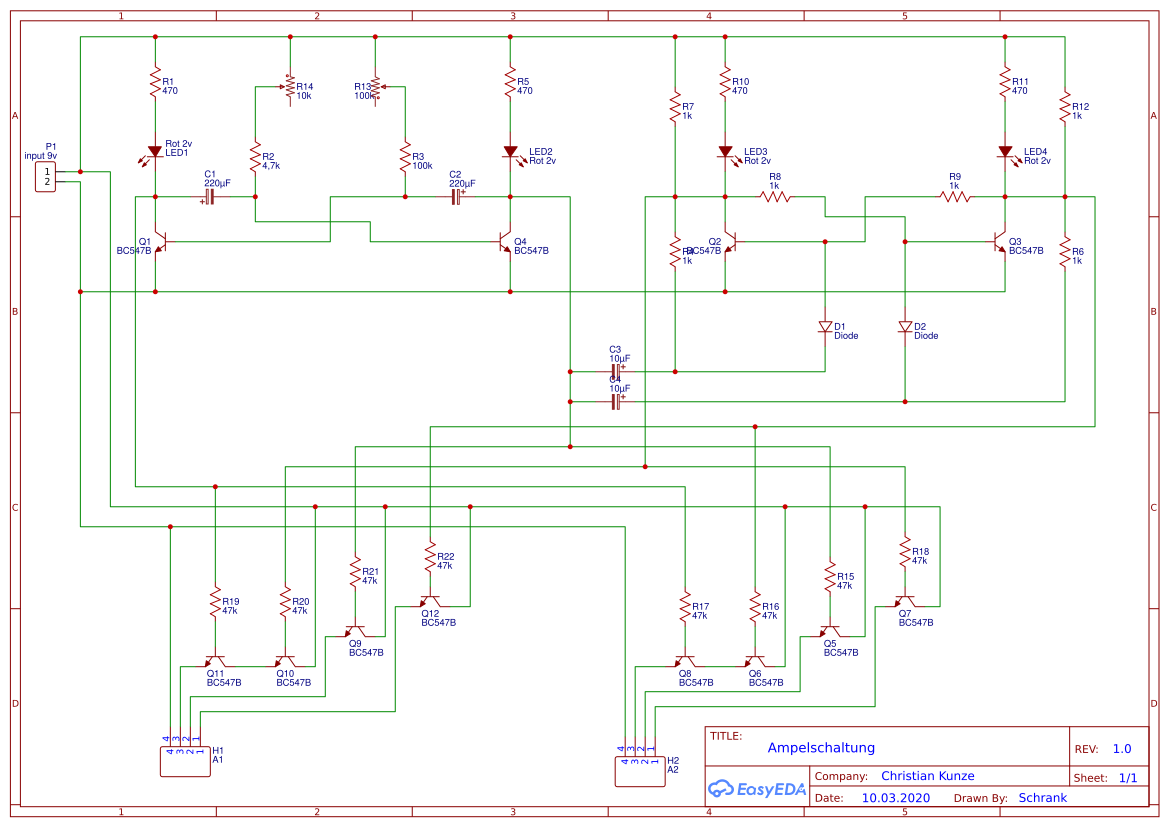The image size is (1169, 827).
Task: Select LED1 red diode symbol
Action: point(154,152)
